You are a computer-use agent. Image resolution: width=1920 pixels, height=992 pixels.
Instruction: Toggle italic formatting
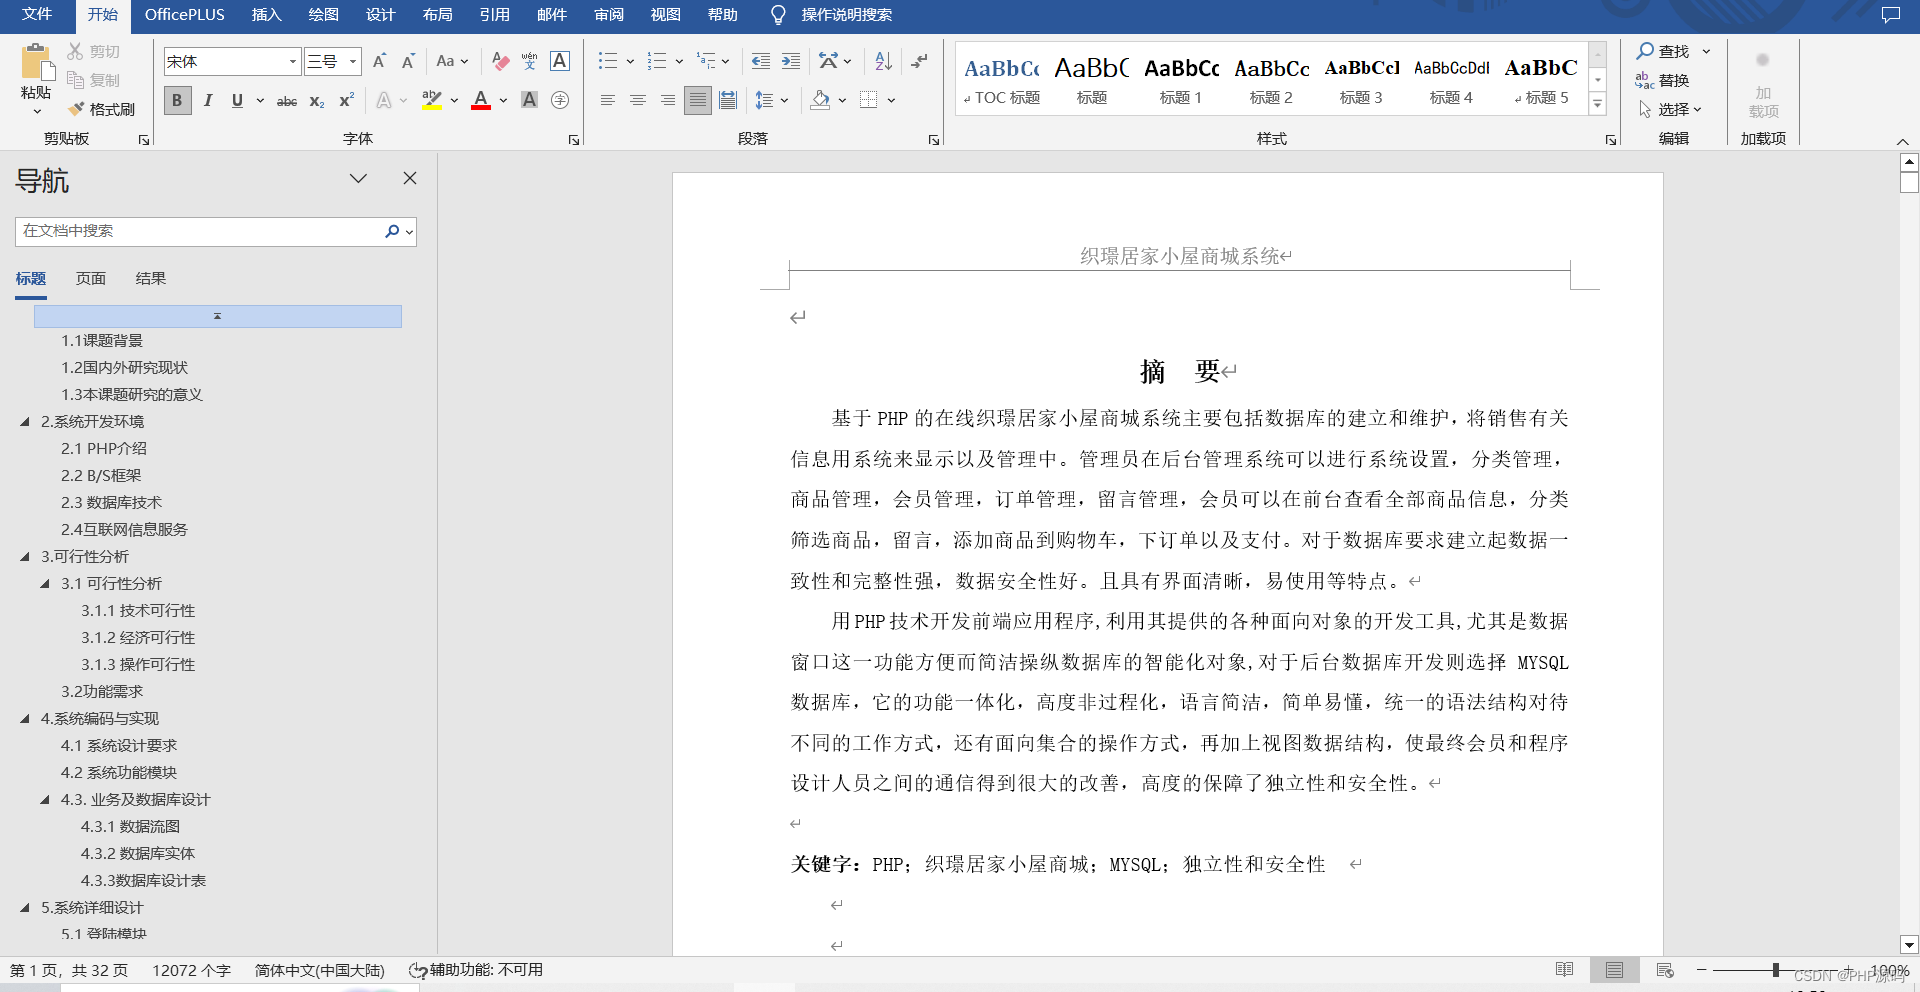[208, 100]
